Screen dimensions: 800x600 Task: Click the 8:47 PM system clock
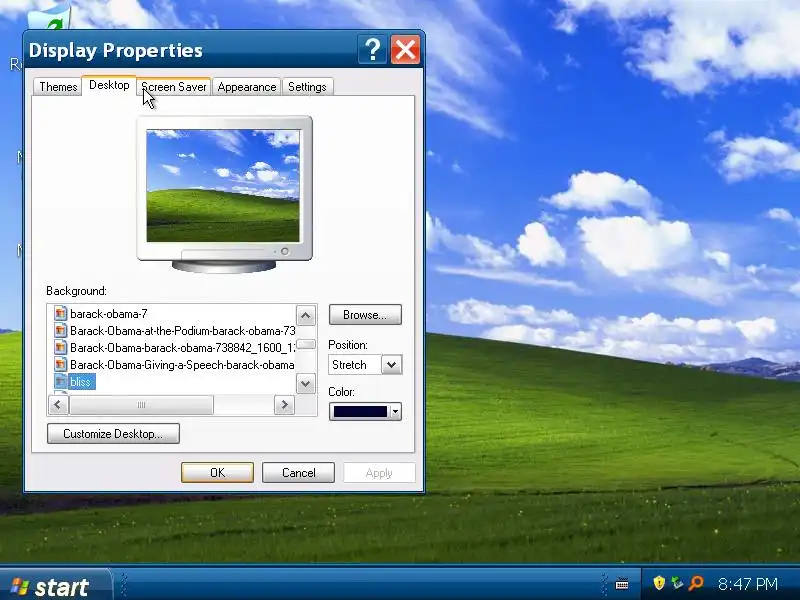point(747,584)
